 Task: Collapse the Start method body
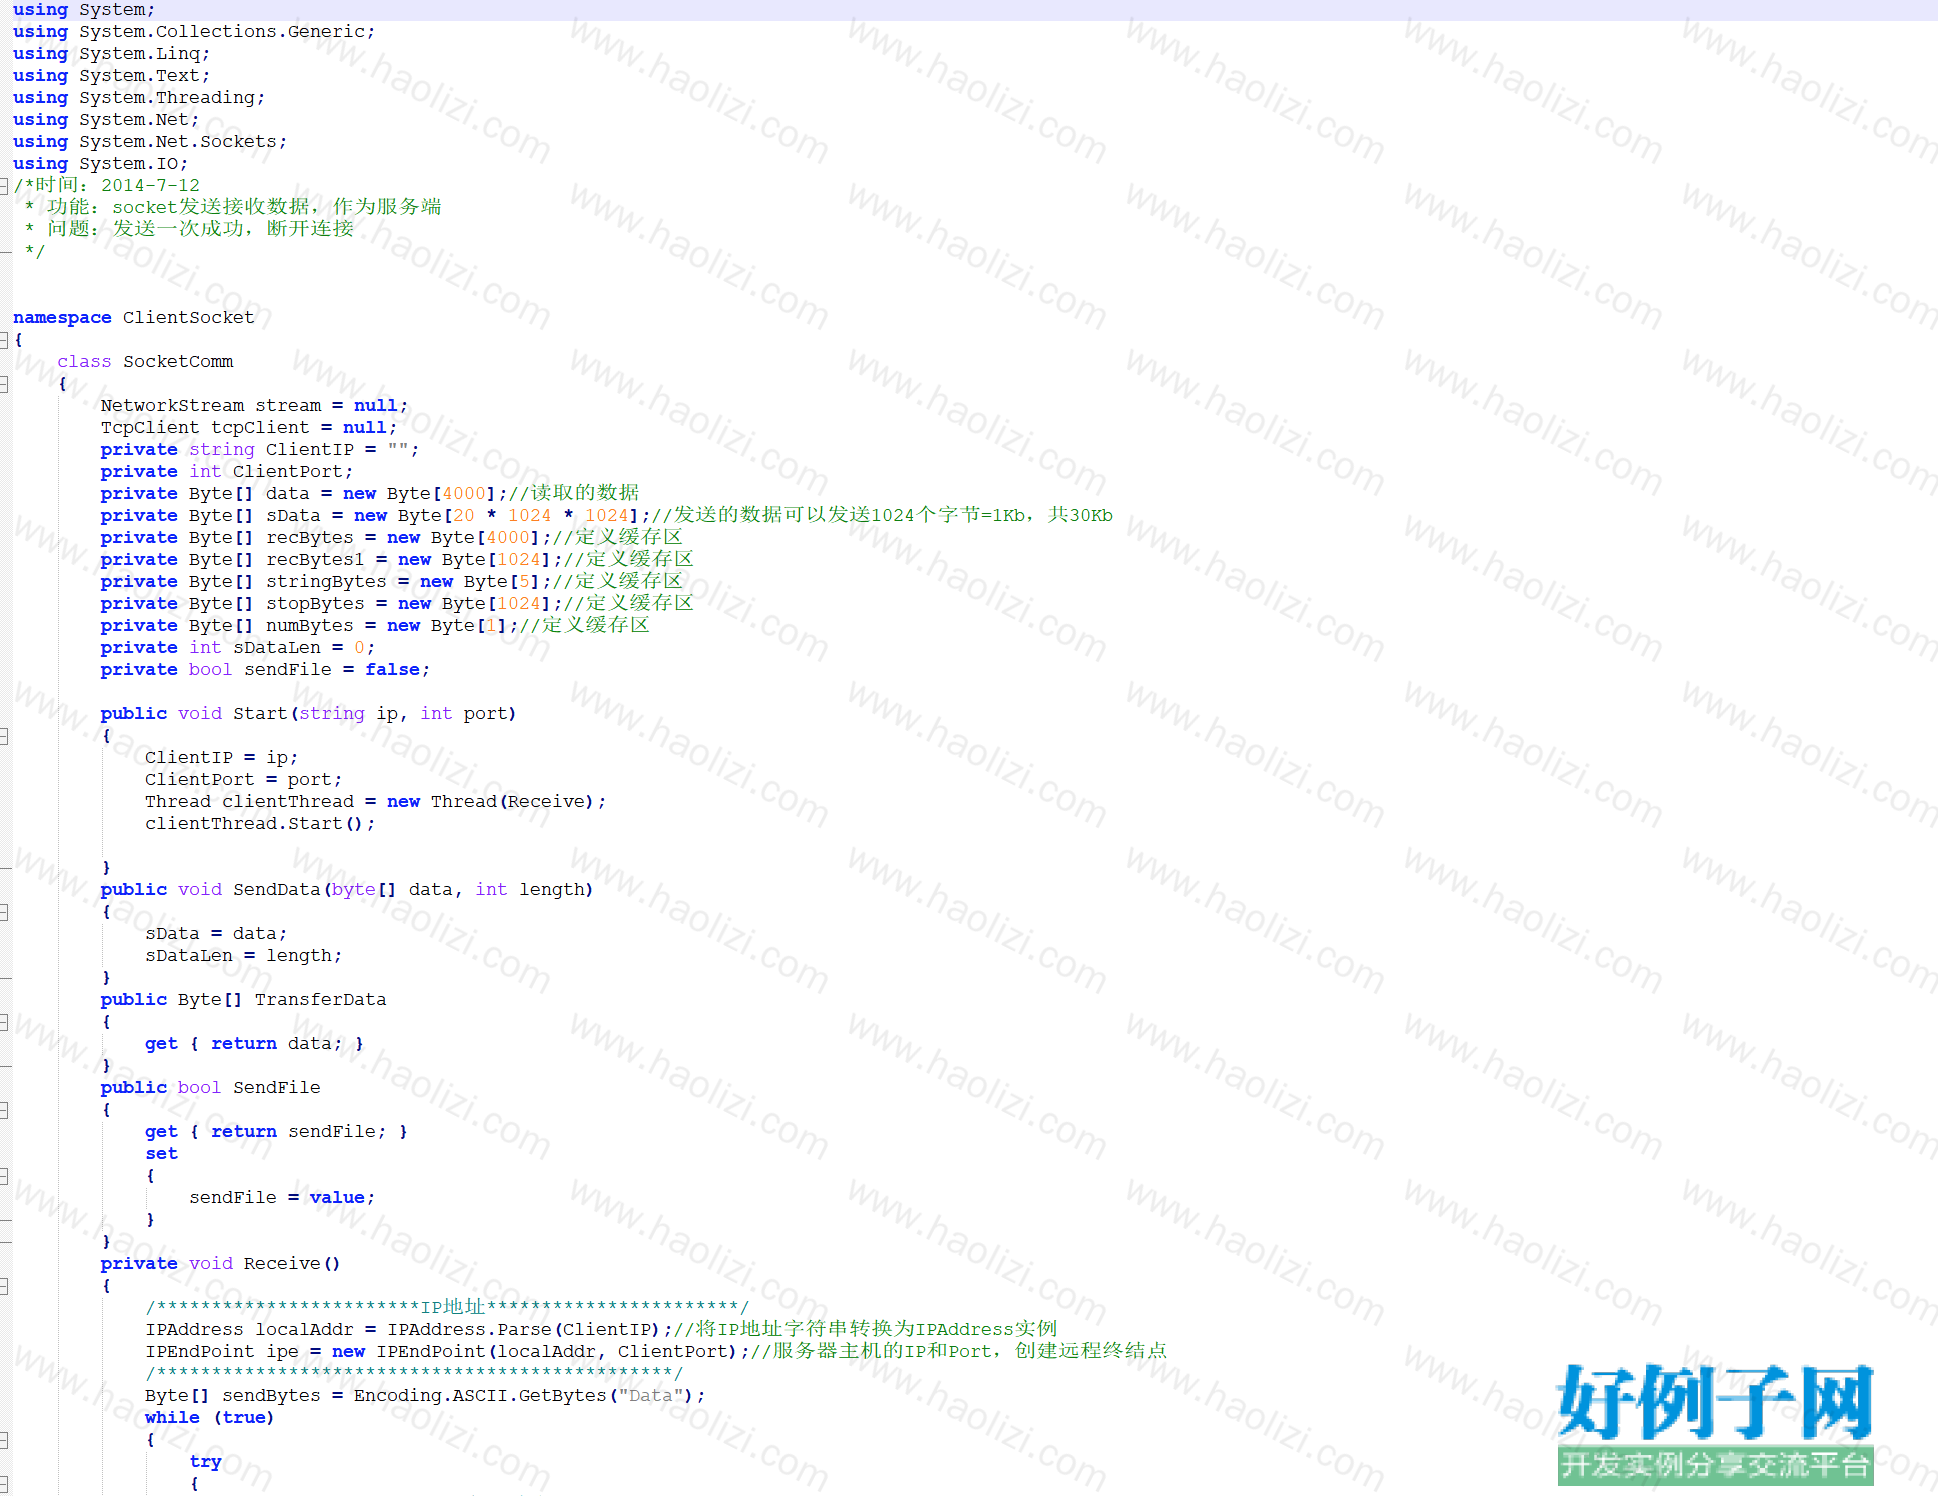(4, 736)
